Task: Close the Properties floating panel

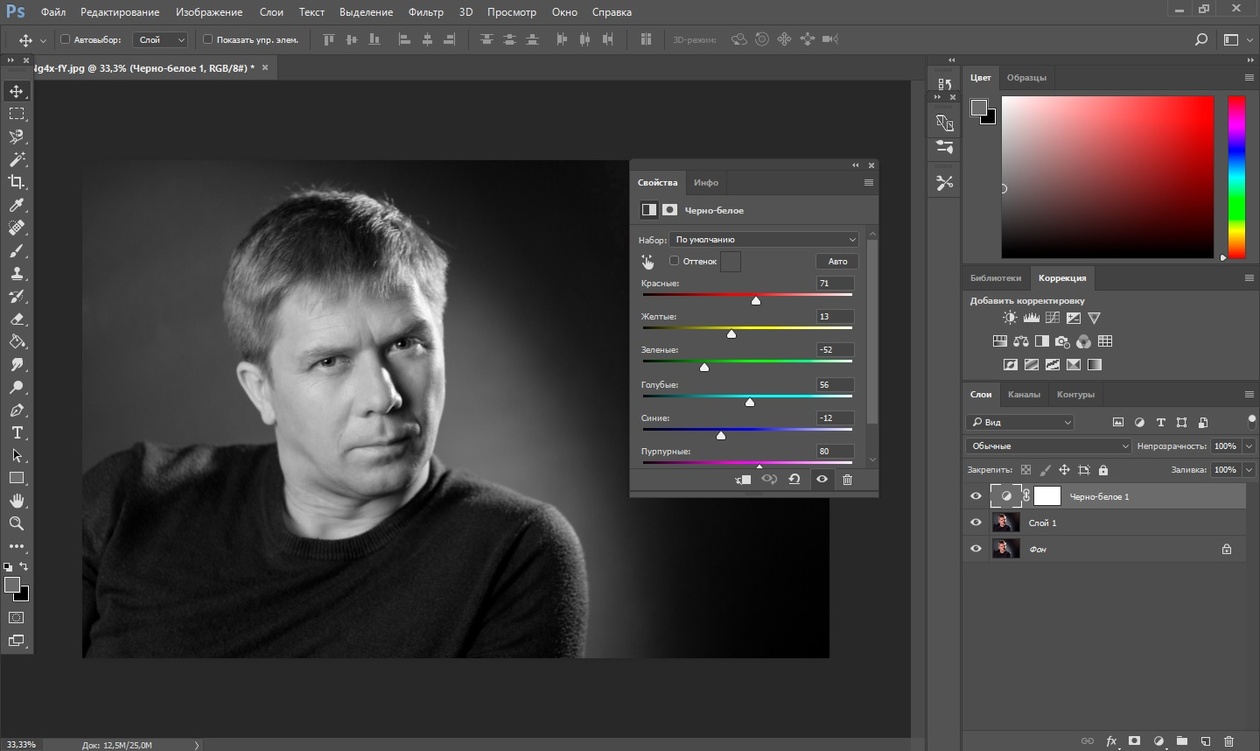Action: (871, 165)
